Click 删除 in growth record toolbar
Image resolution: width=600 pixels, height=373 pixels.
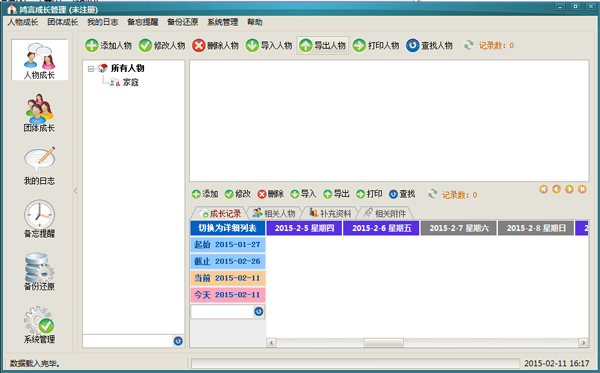271,194
